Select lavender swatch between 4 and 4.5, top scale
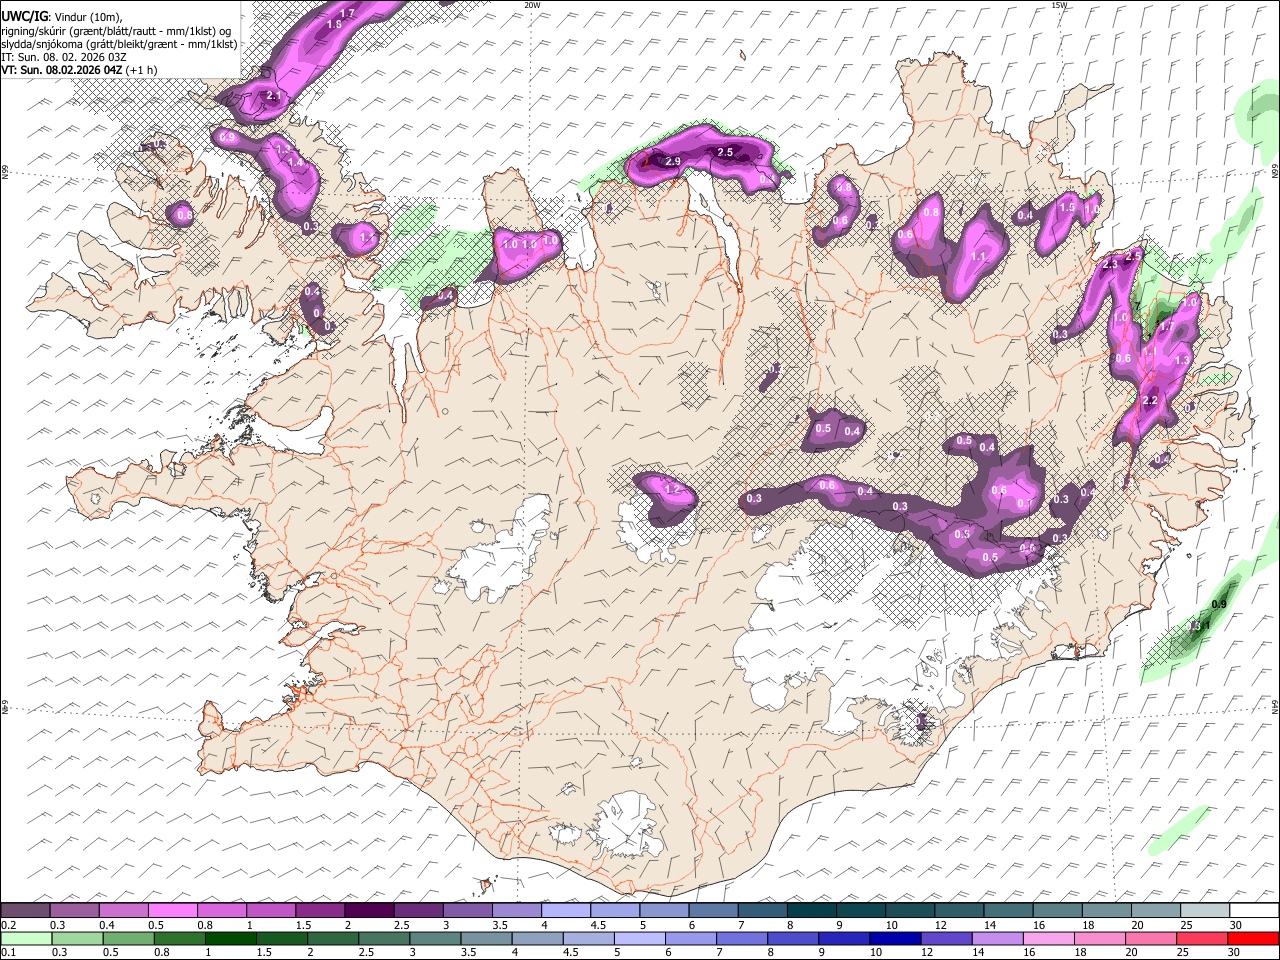Image resolution: width=1280 pixels, height=960 pixels. (566, 911)
